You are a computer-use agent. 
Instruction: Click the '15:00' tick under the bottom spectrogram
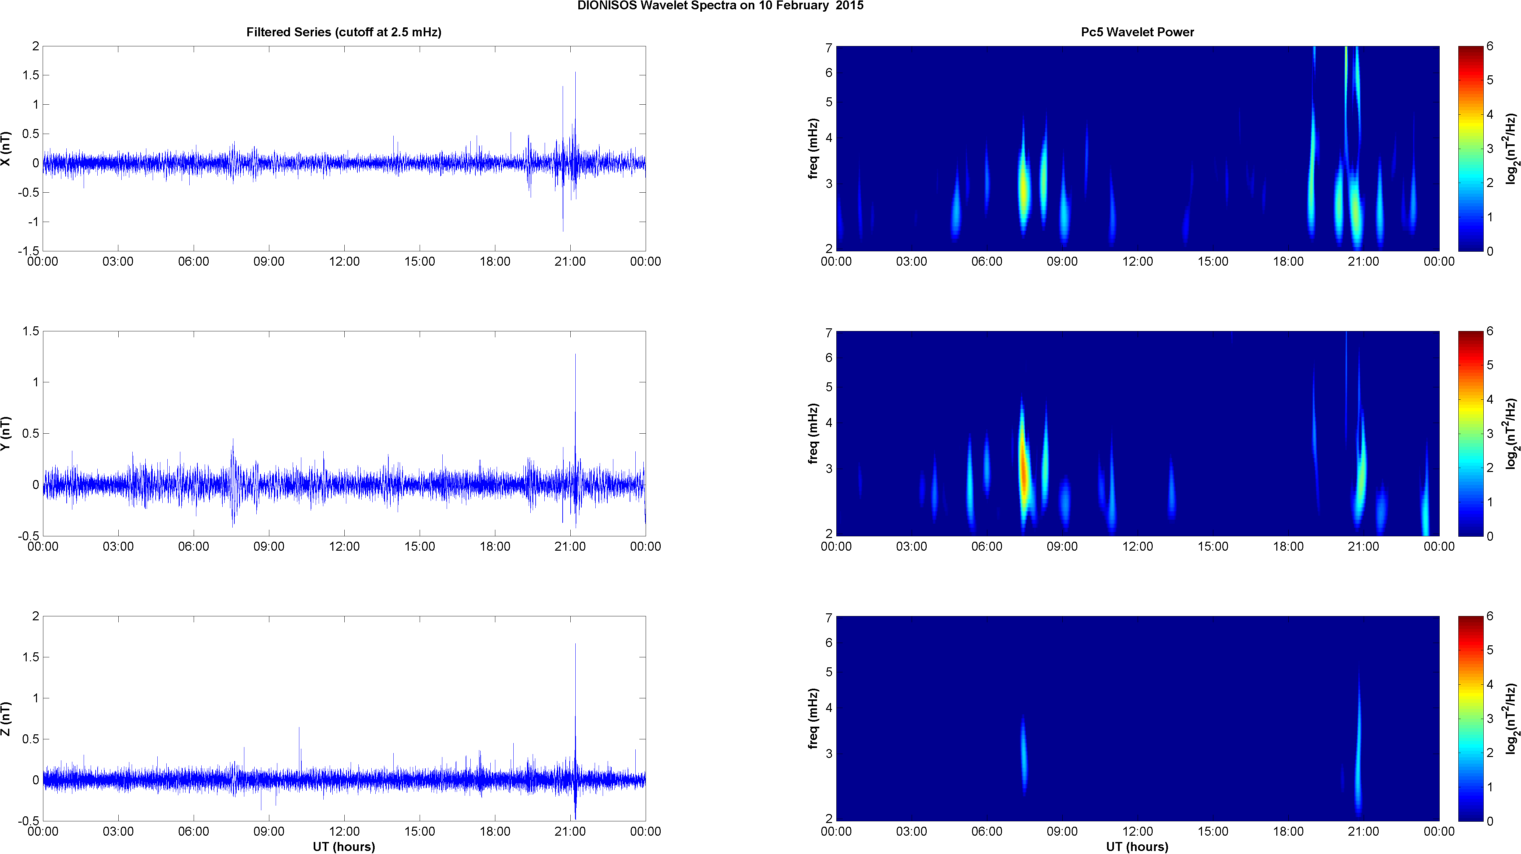[1213, 832]
